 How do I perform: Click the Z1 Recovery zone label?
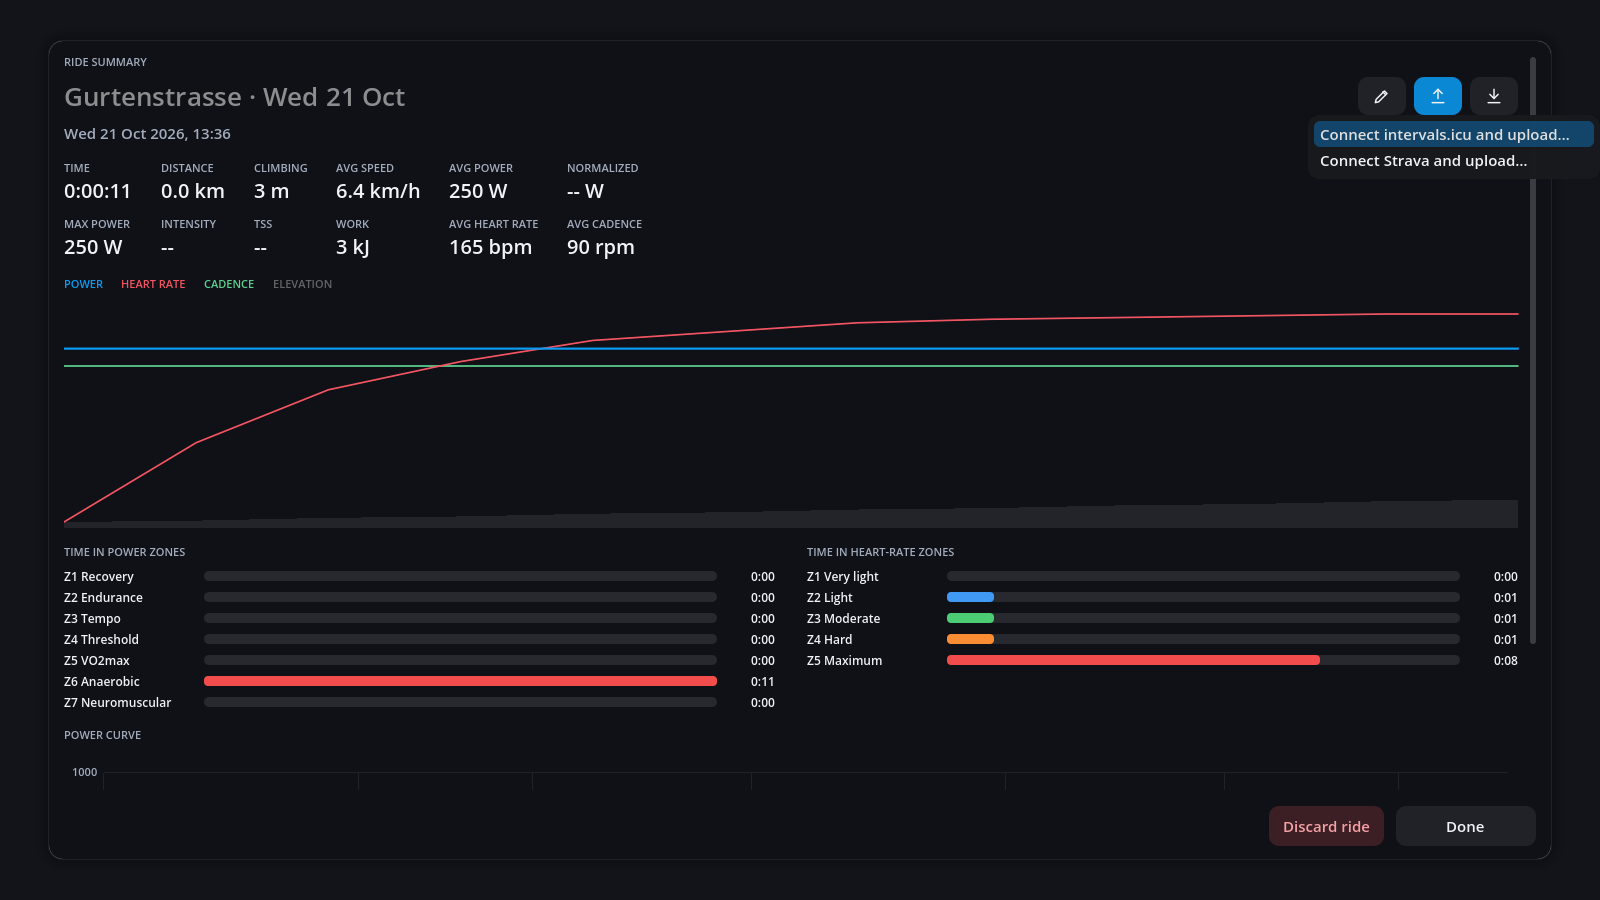pos(98,577)
